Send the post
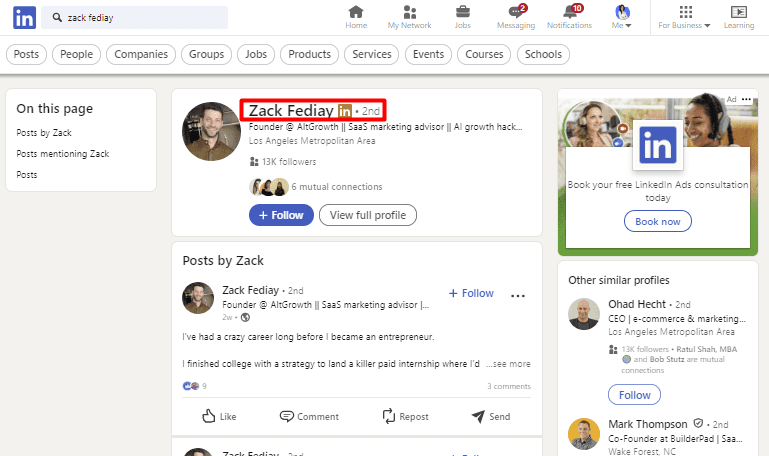The height and width of the screenshot is (456, 769). [491, 416]
